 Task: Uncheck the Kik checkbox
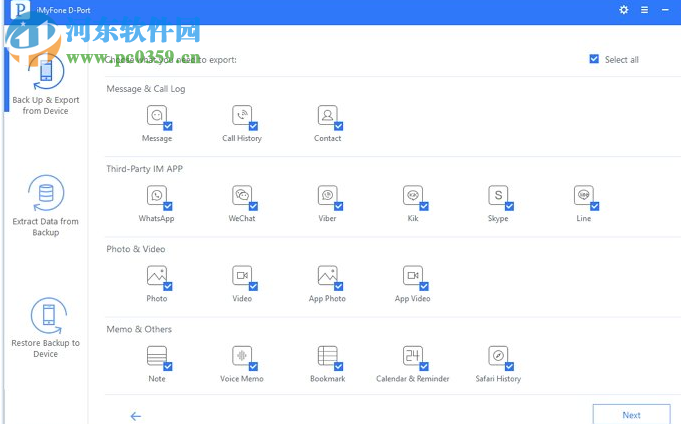424,206
